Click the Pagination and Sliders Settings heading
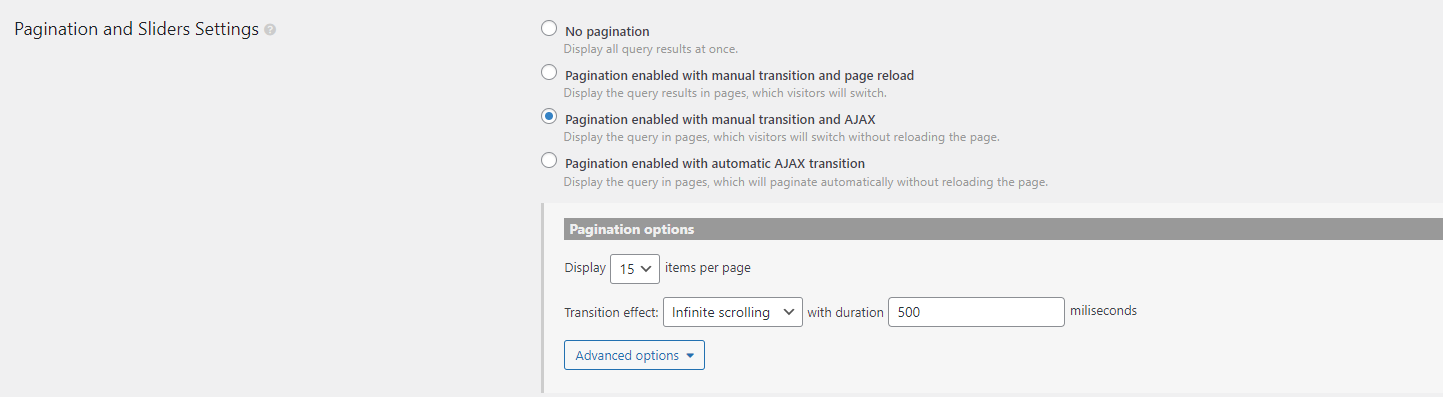This screenshot has width=1443, height=397. point(136,29)
